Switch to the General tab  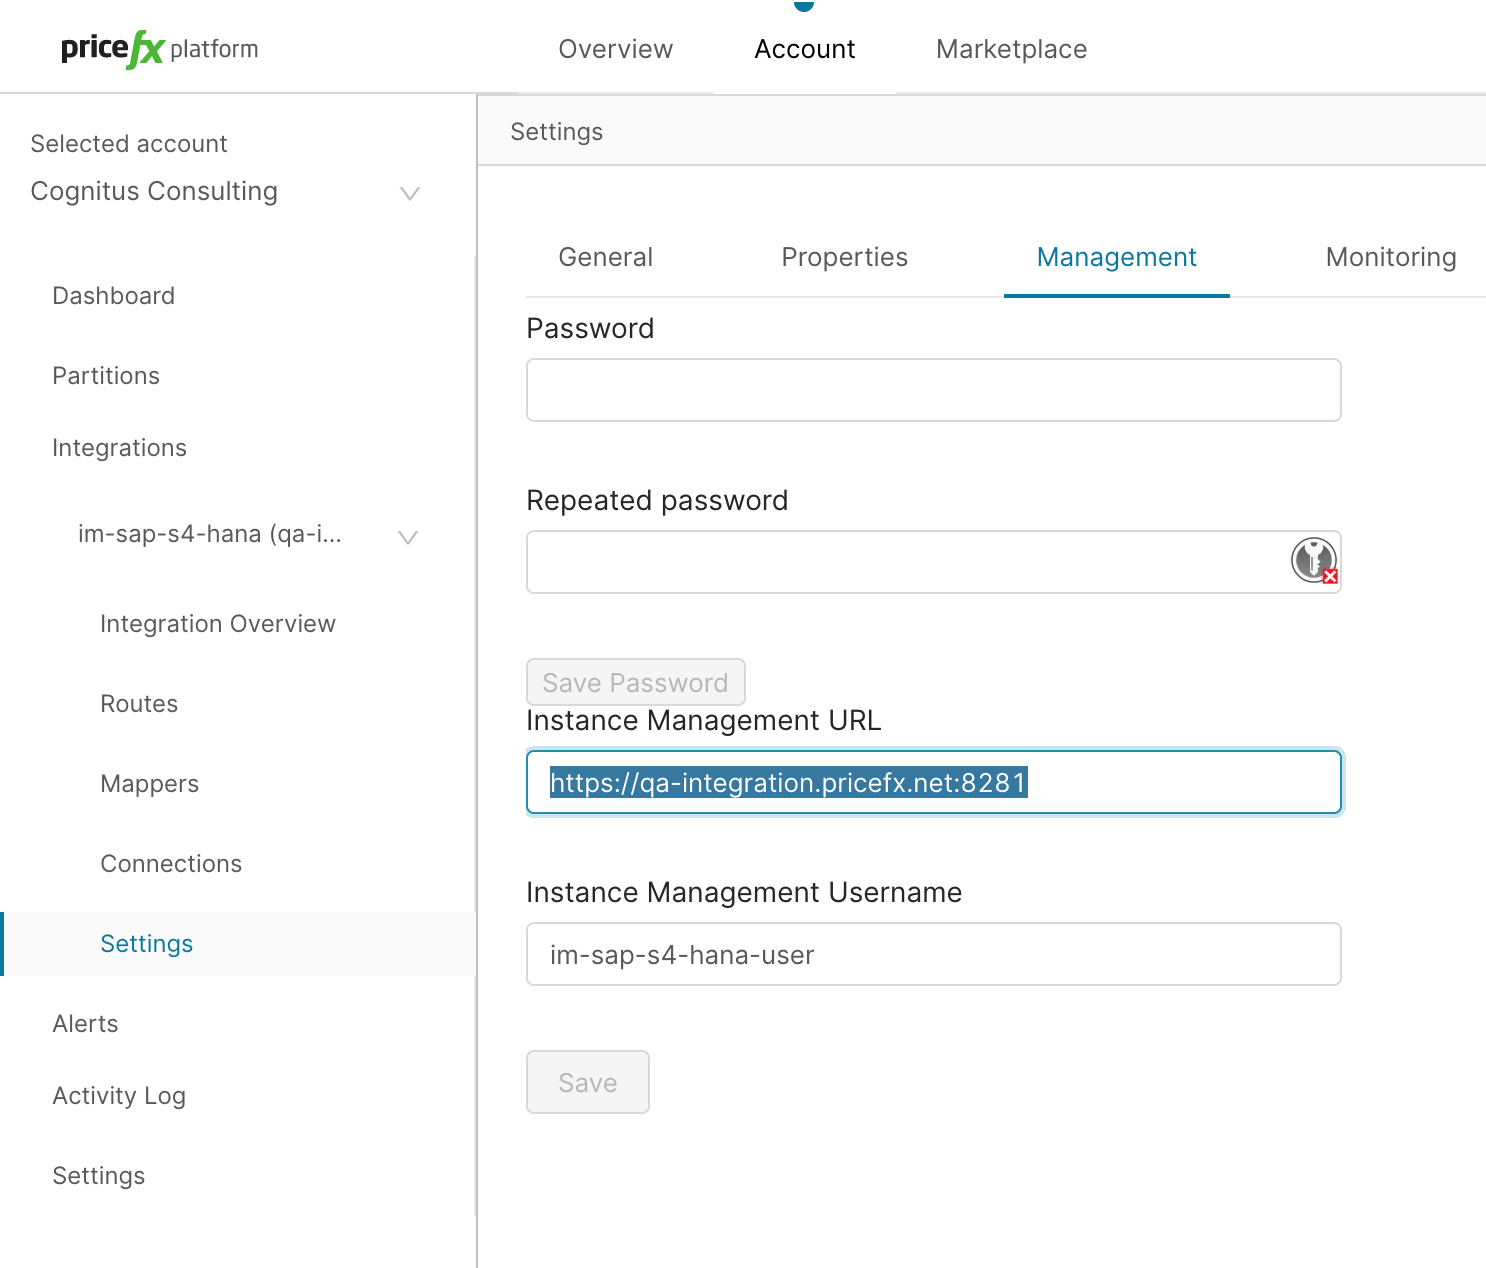tap(605, 258)
